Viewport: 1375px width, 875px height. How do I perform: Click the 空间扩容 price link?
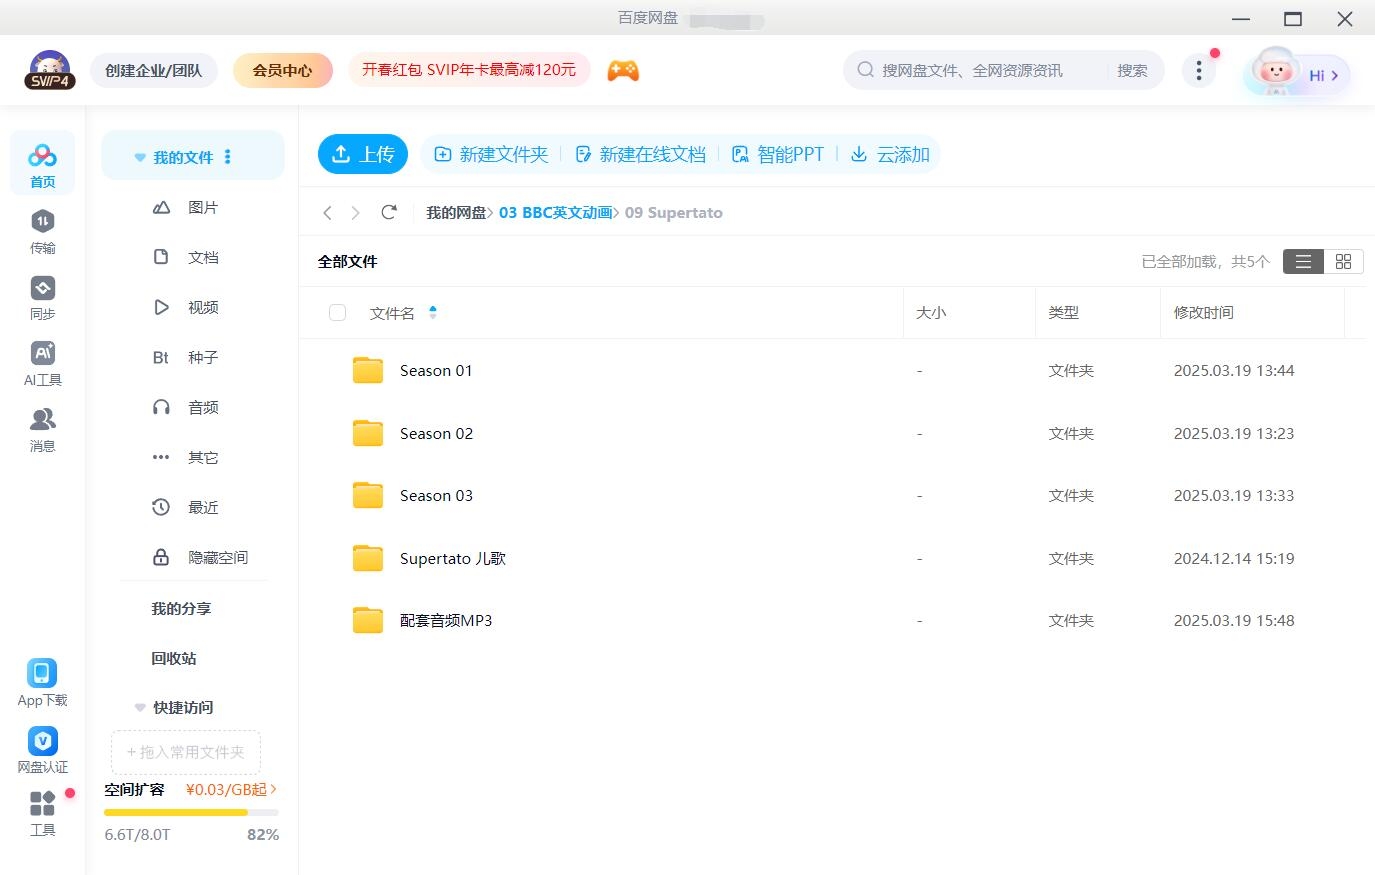pos(231,789)
